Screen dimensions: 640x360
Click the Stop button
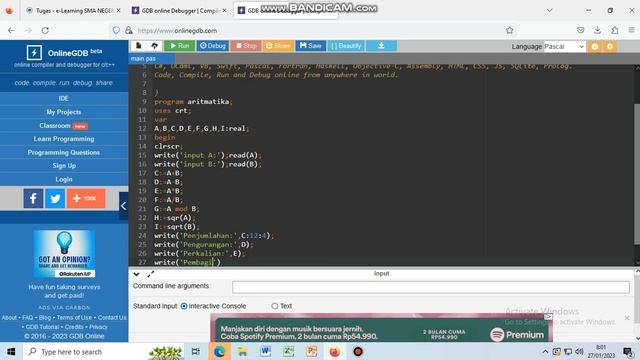point(246,46)
